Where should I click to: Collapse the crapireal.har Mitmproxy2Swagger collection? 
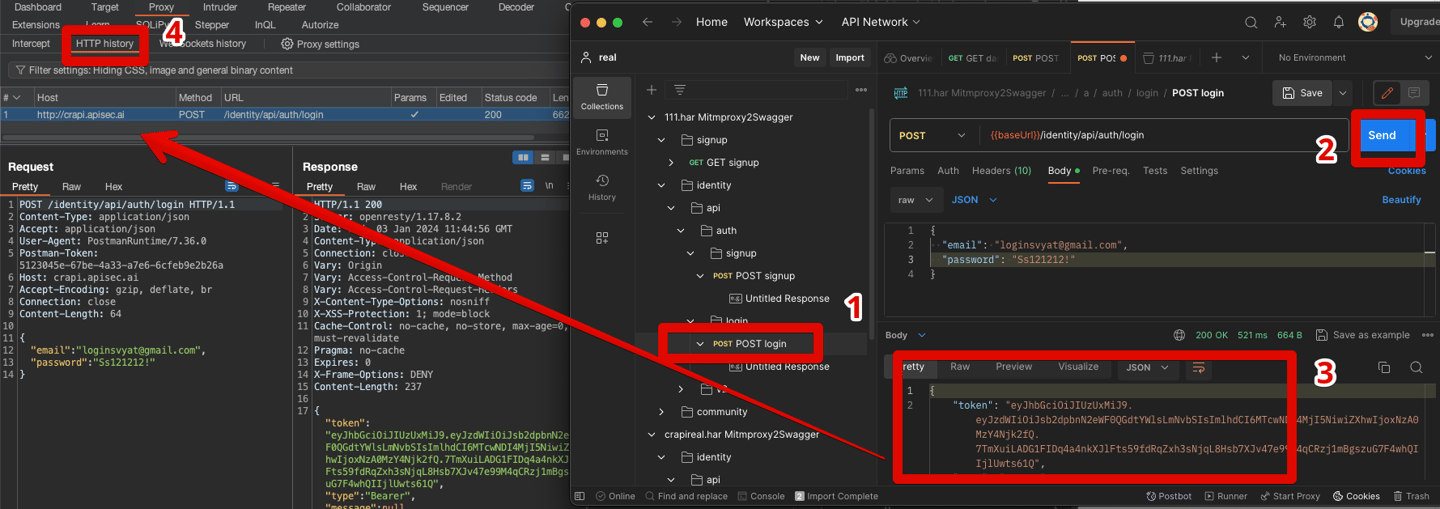(653, 435)
